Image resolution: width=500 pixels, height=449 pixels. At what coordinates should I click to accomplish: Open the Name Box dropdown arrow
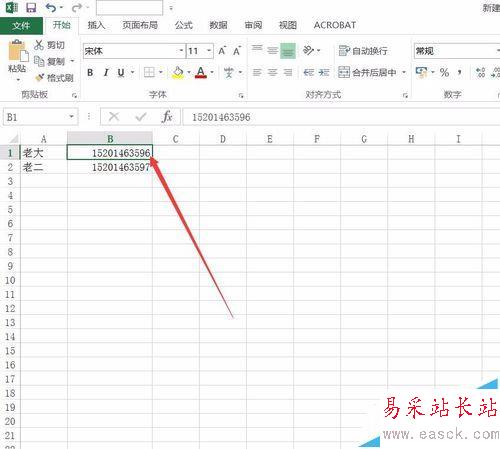[x=72, y=117]
